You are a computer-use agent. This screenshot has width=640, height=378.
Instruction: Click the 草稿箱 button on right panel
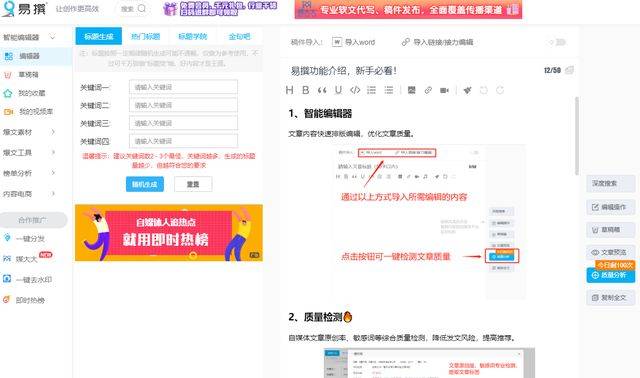[x=611, y=230]
